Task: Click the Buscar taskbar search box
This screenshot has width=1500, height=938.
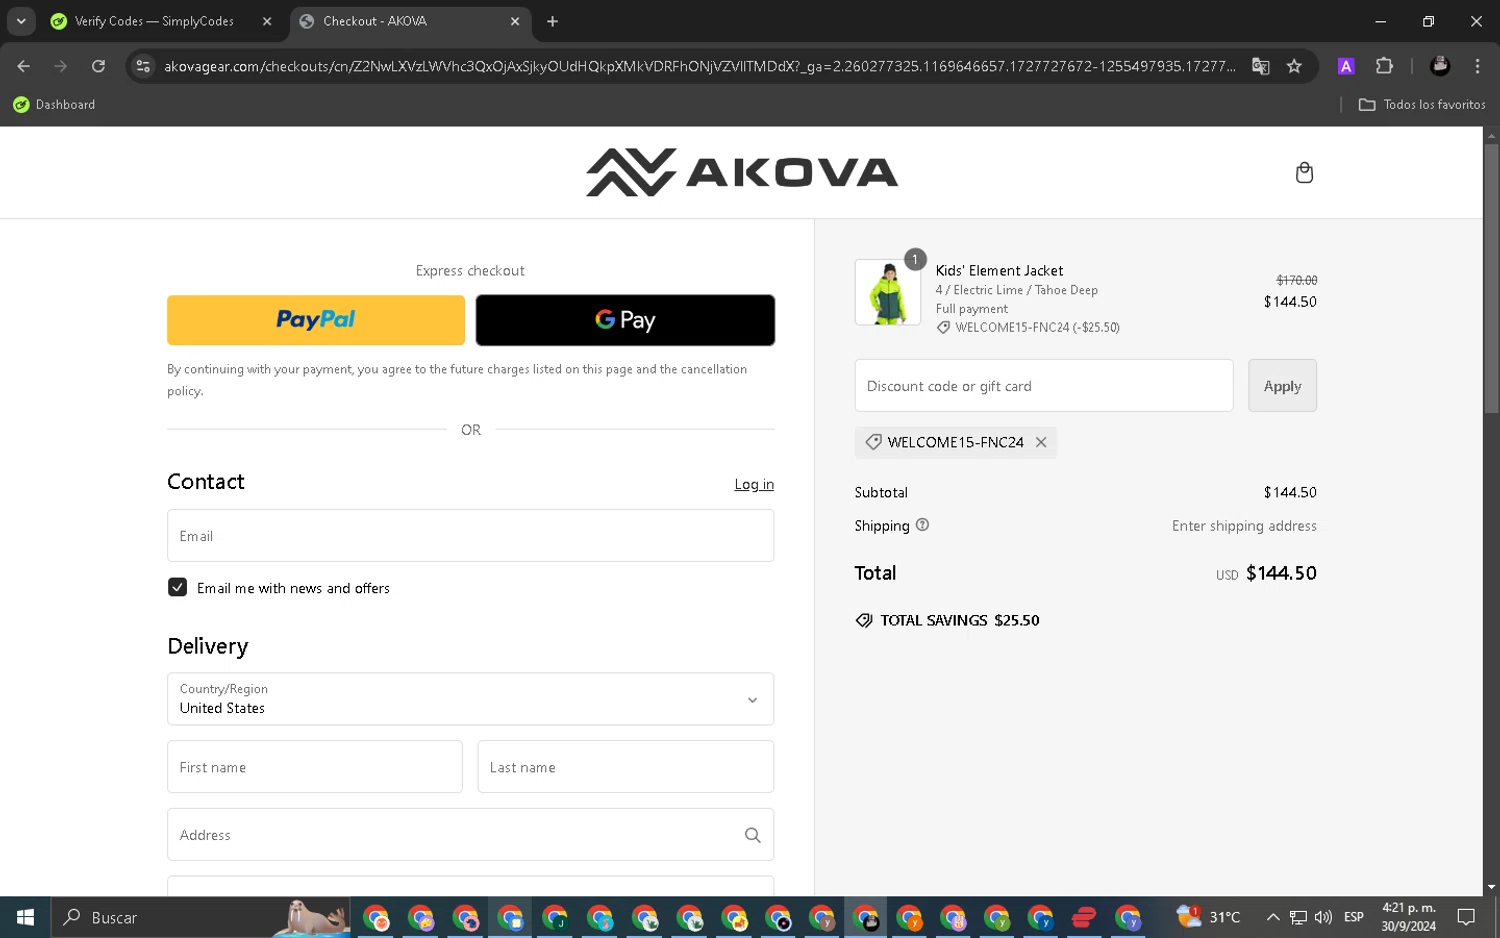Action: (202, 917)
